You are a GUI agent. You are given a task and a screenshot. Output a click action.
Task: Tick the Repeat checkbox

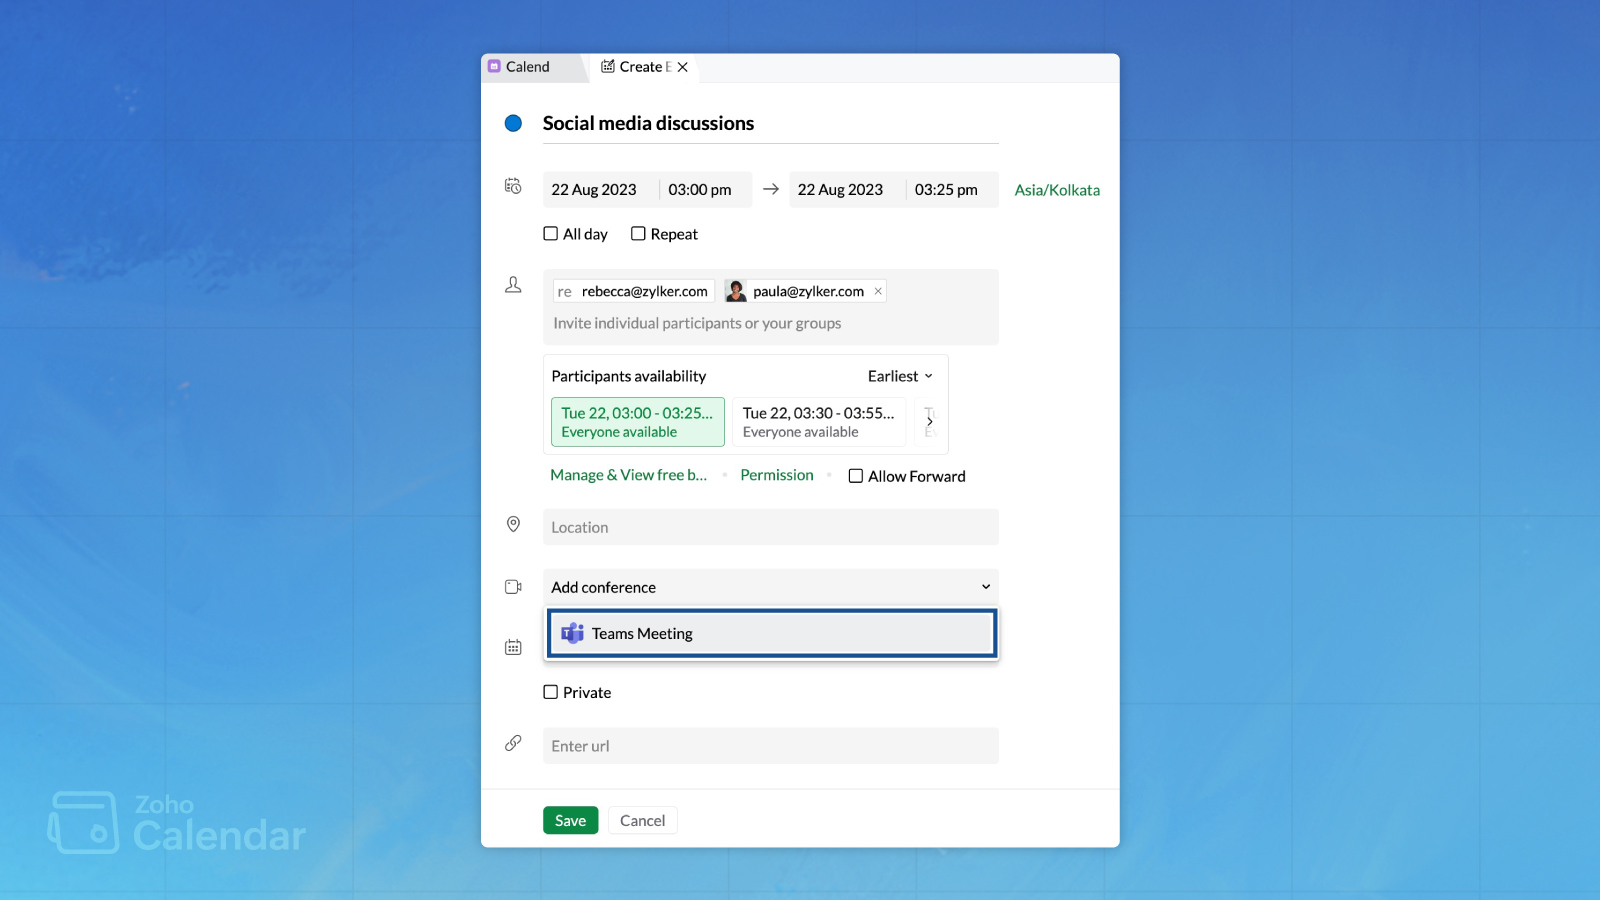(x=638, y=234)
